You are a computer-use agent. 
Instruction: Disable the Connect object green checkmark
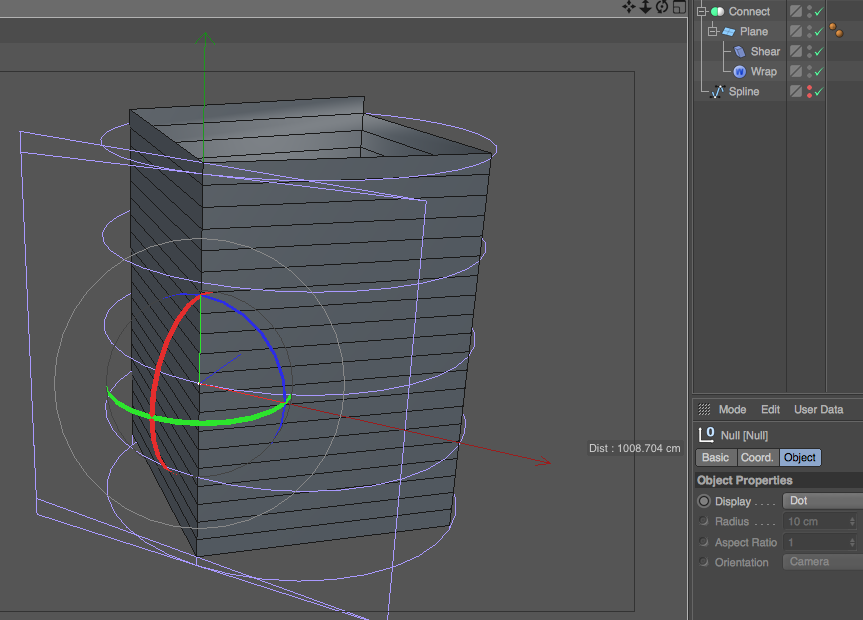click(819, 12)
